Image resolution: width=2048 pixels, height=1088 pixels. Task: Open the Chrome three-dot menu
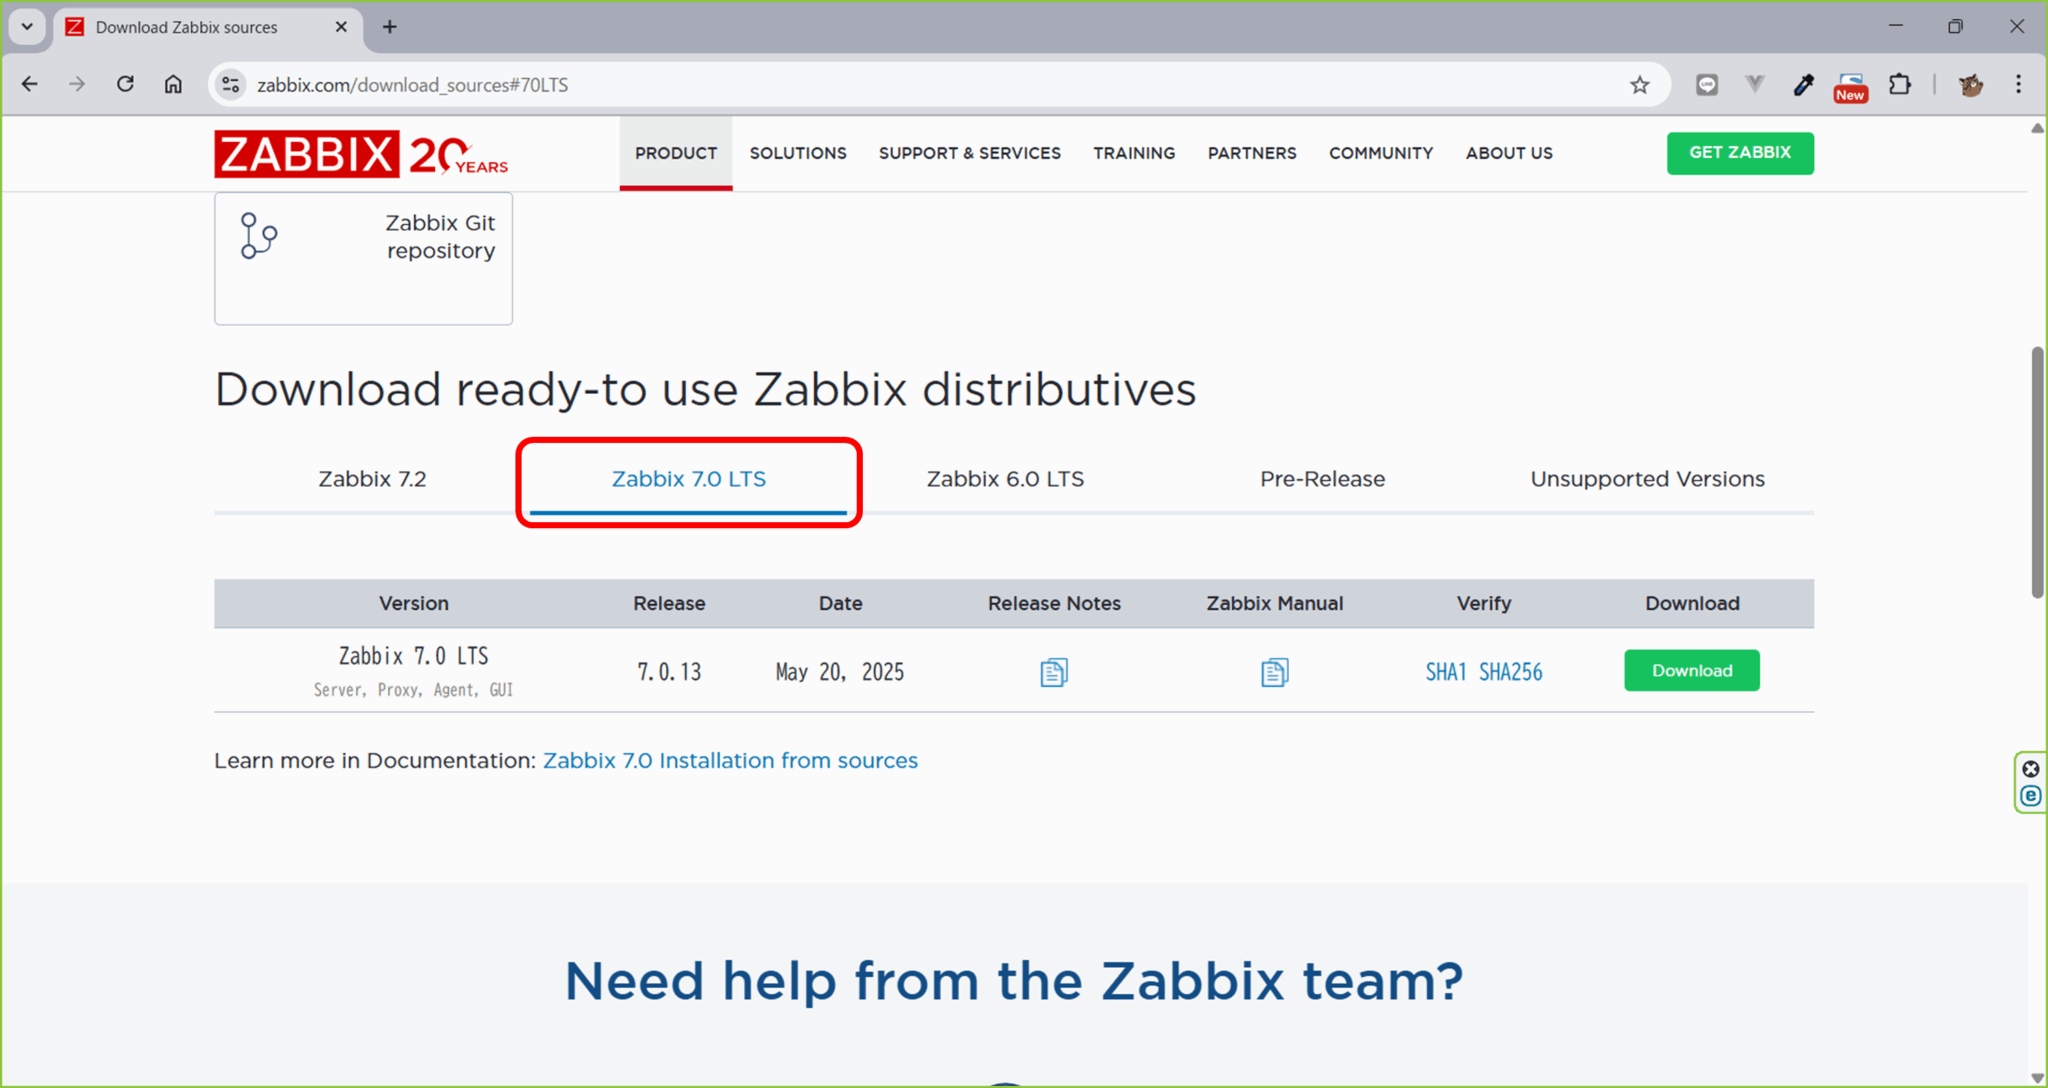point(2019,84)
